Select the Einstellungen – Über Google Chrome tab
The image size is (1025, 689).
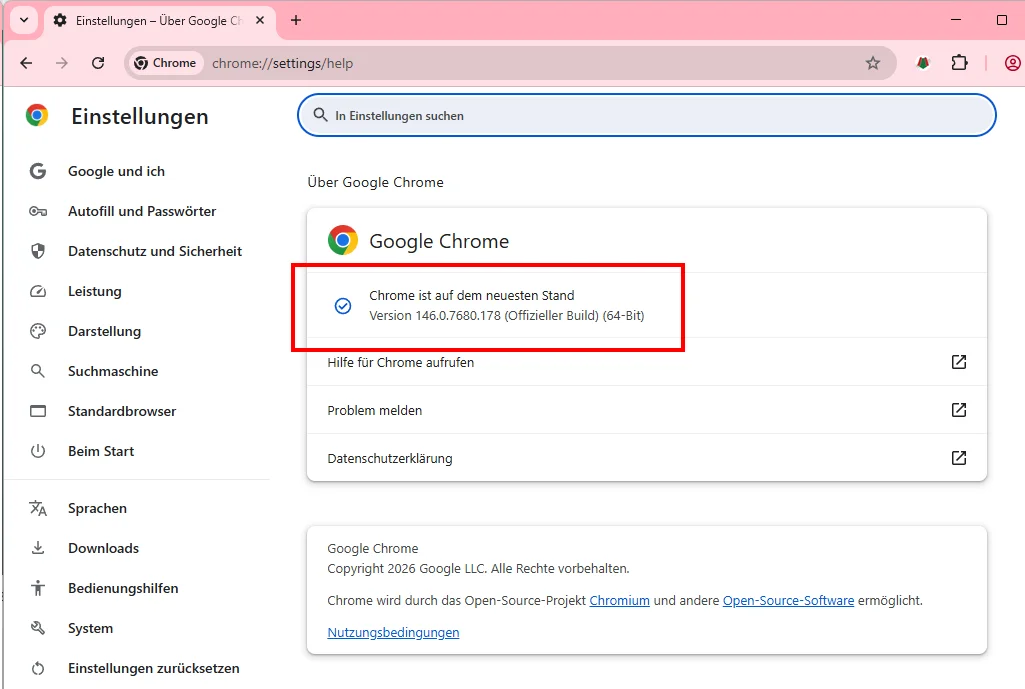(x=161, y=21)
